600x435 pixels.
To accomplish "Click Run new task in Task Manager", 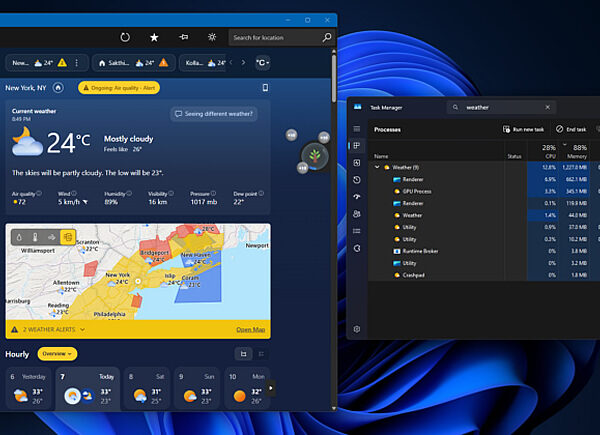I will point(523,129).
